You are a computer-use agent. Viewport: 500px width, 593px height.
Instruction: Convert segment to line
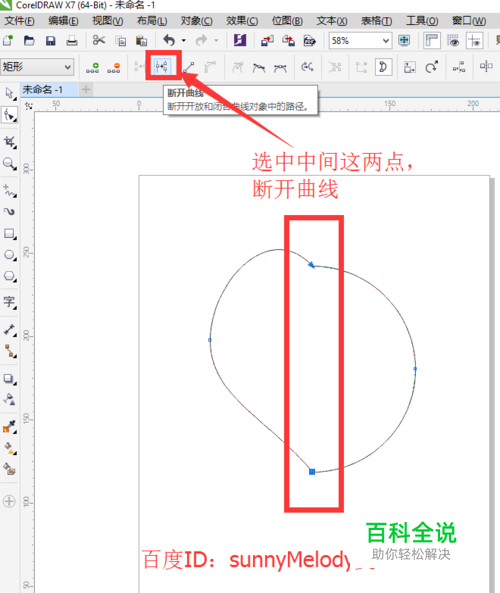pyautogui.click(x=188, y=68)
